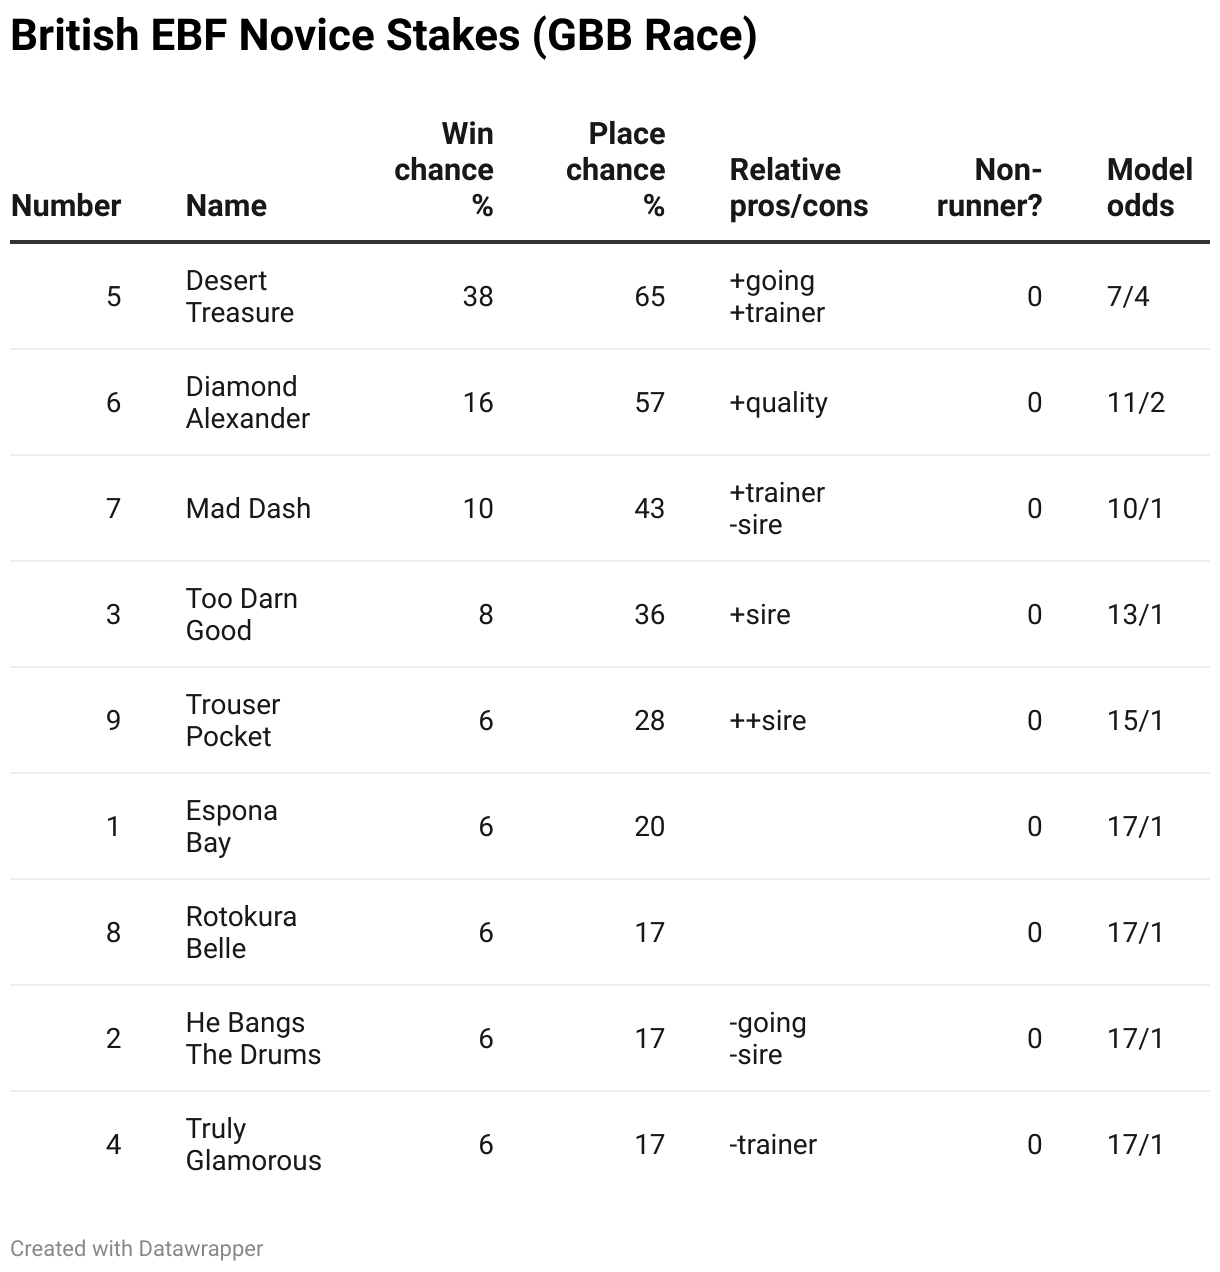Select the Trouser Pocket name cell
Viewport: 1220px width, 1272px height.
pos(233,721)
